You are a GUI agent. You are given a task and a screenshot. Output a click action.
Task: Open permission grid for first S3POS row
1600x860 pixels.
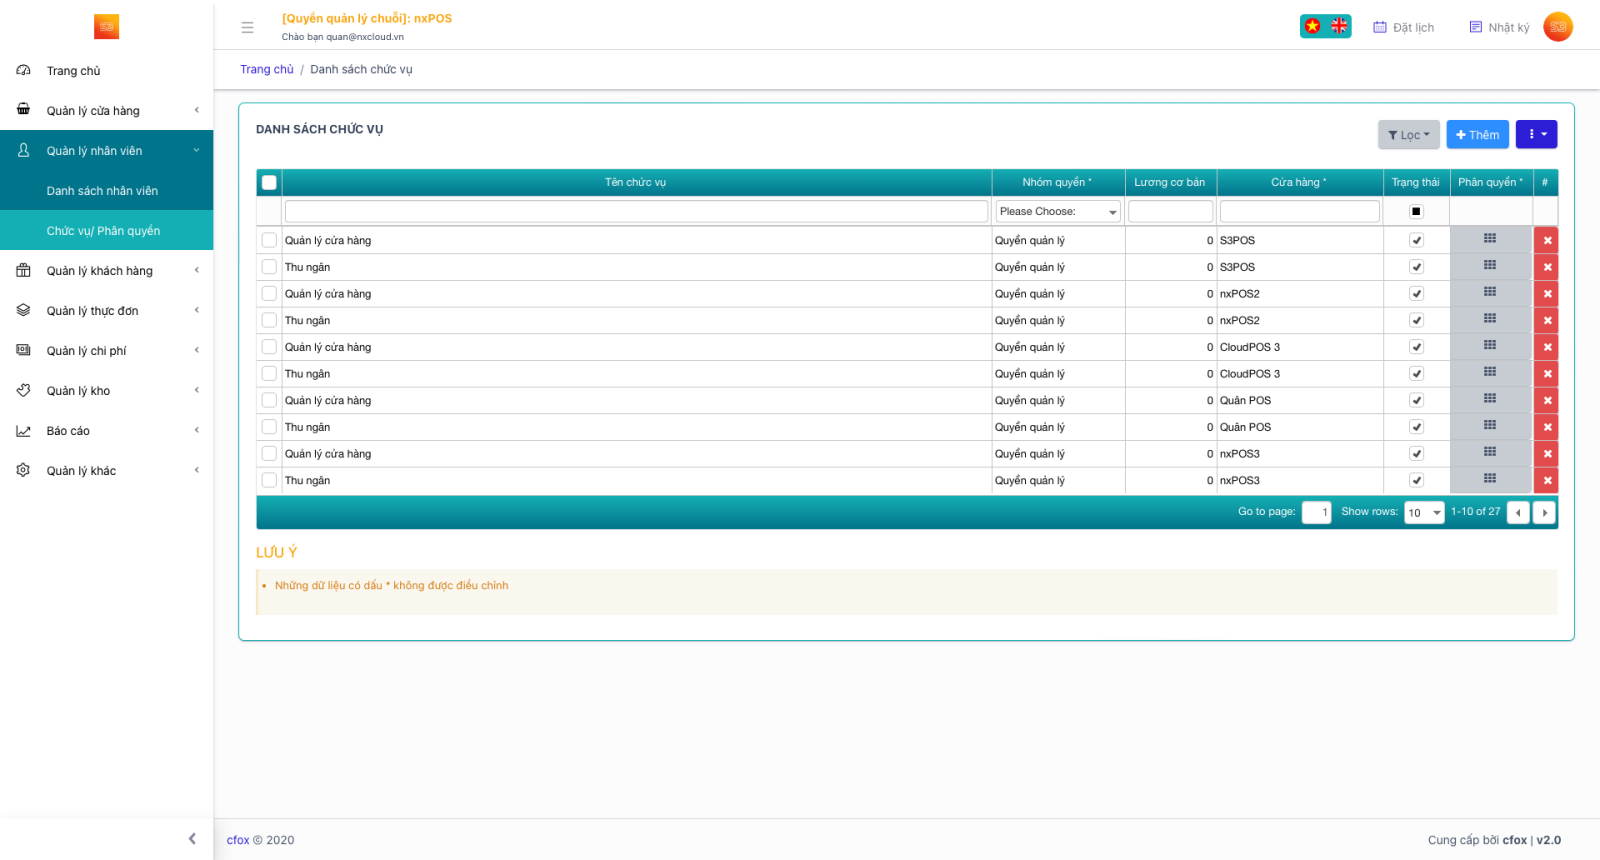[x=1490, y=239]
